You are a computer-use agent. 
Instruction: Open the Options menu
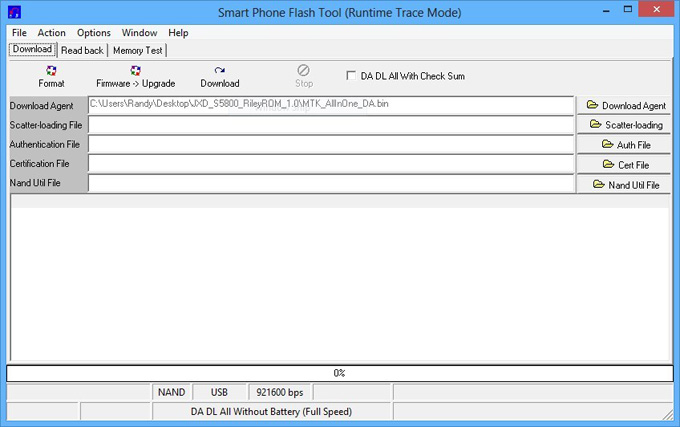[94, 33]
